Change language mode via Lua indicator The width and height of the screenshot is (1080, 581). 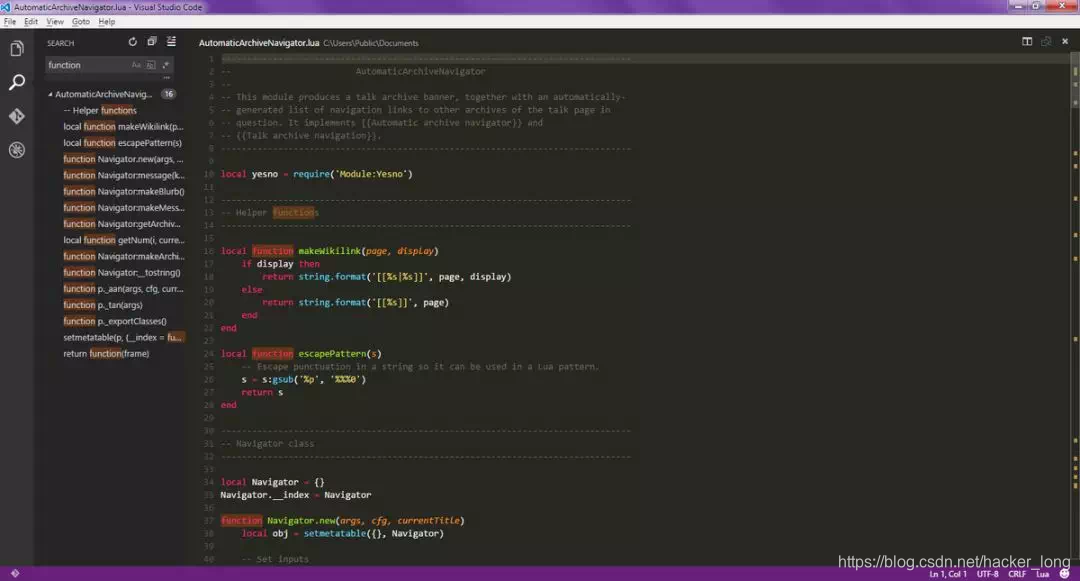tap(1042, 574)
